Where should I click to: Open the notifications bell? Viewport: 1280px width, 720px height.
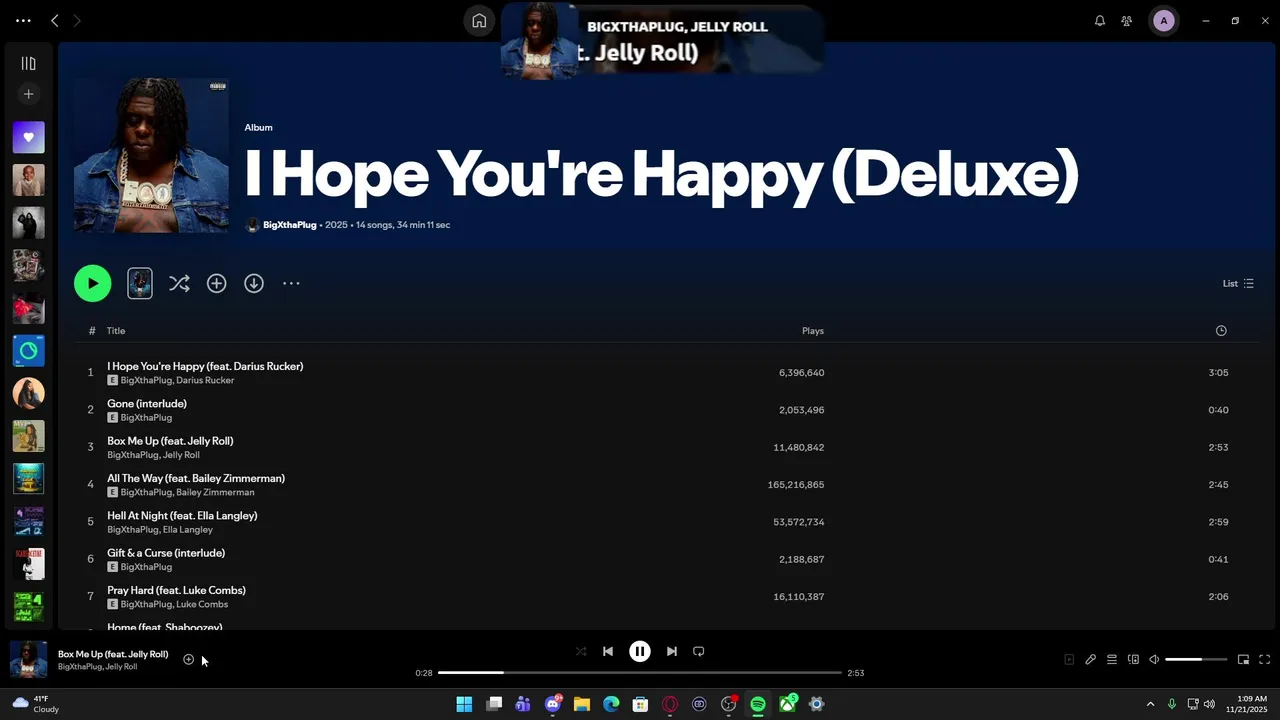[1100, 20]
